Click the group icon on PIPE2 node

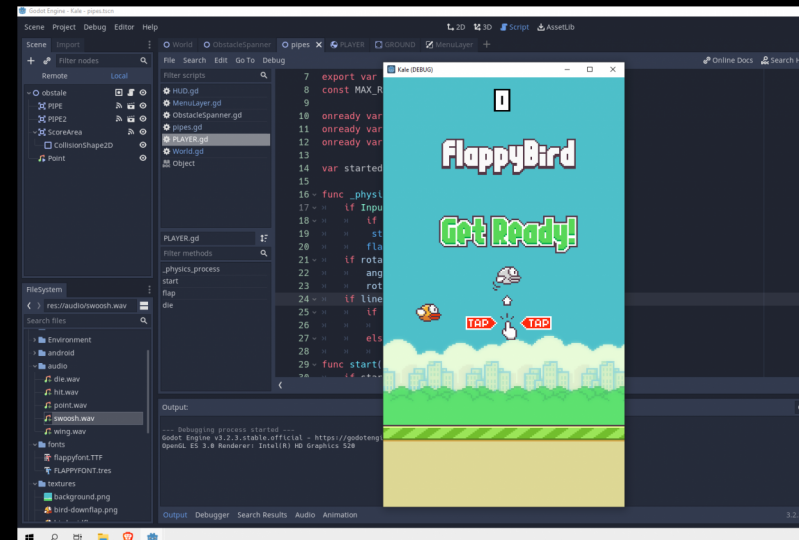131,119
